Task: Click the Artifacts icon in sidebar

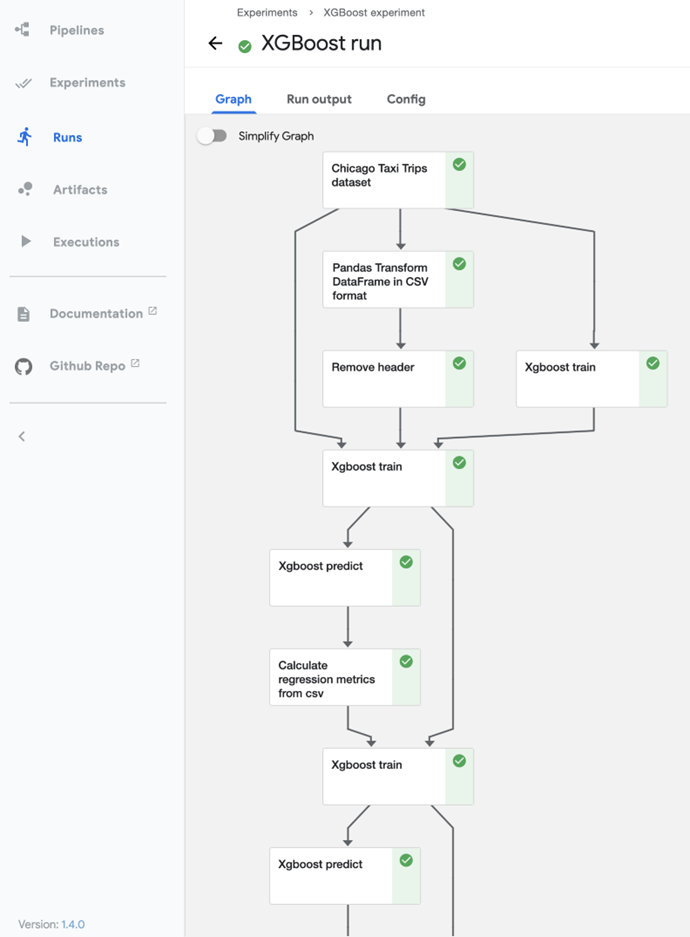Action: [25, 189]
